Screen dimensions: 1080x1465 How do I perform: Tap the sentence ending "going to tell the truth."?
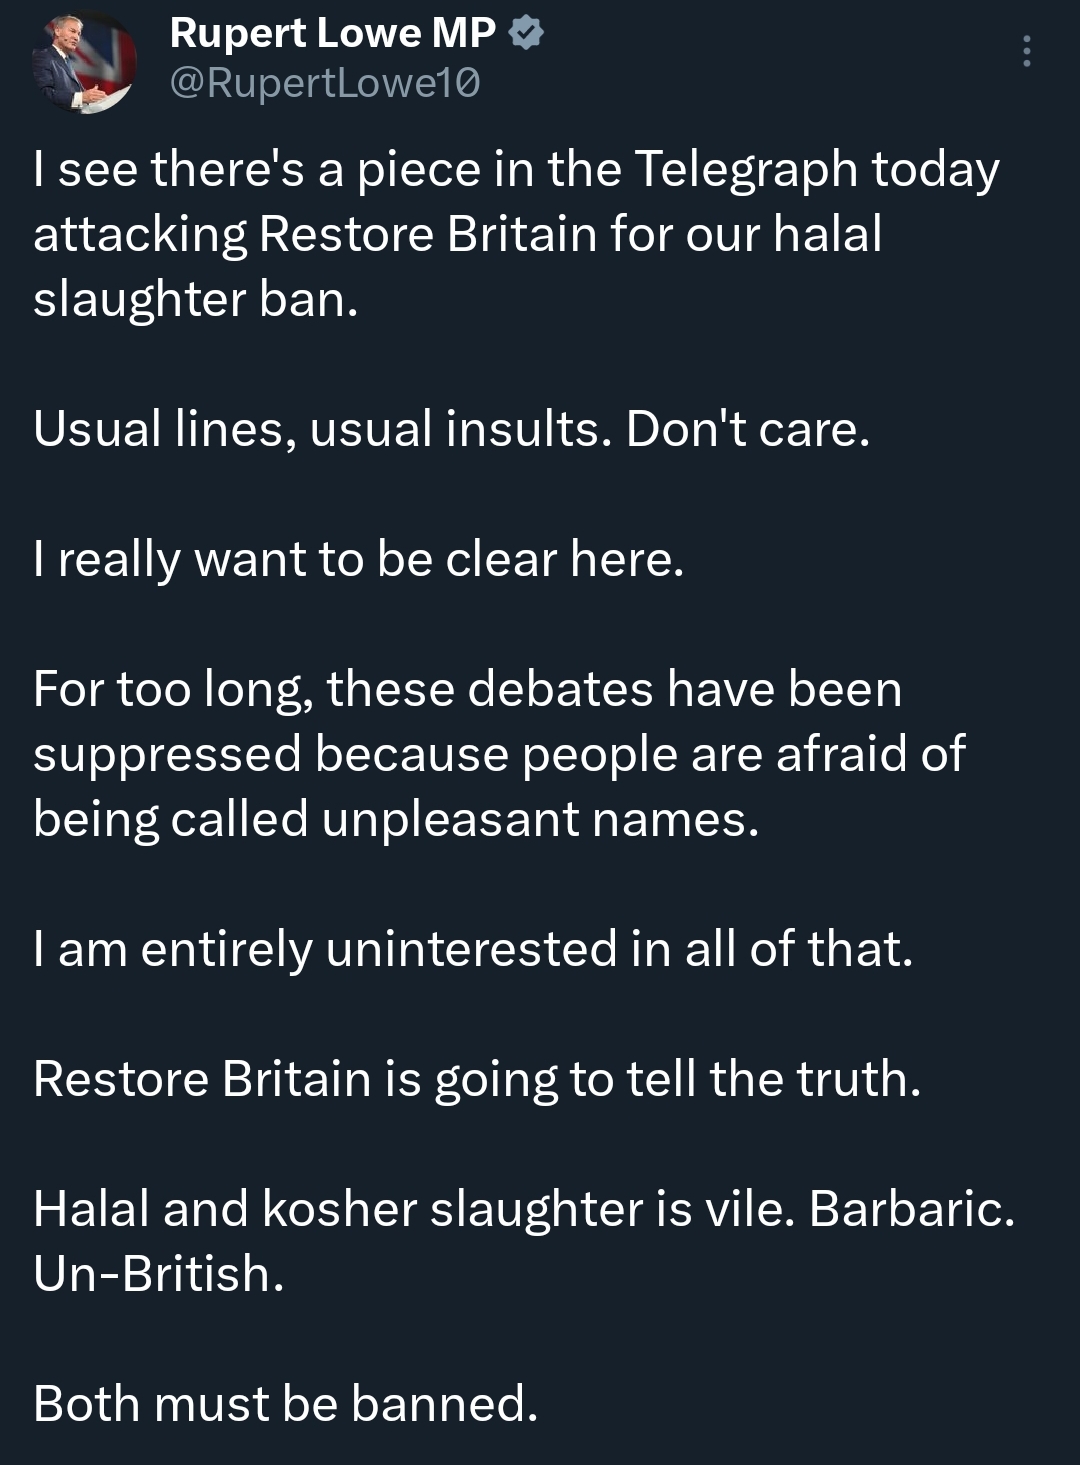coord(476,1078)
